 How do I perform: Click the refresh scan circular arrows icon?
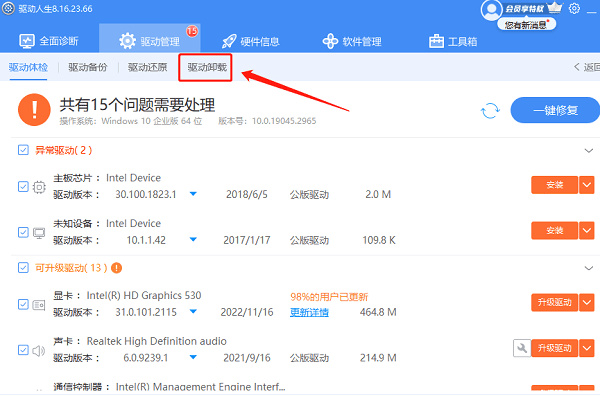(x=490, y=111)
